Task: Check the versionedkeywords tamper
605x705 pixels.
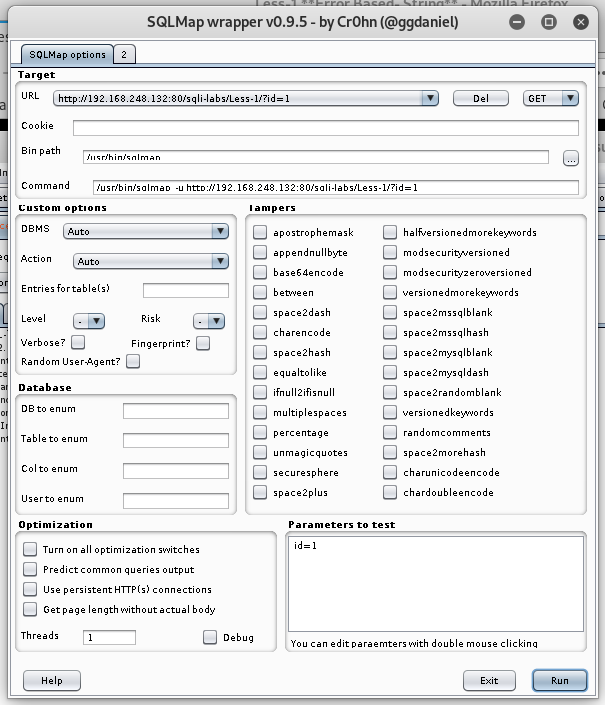Action: (x=390, y=412)
